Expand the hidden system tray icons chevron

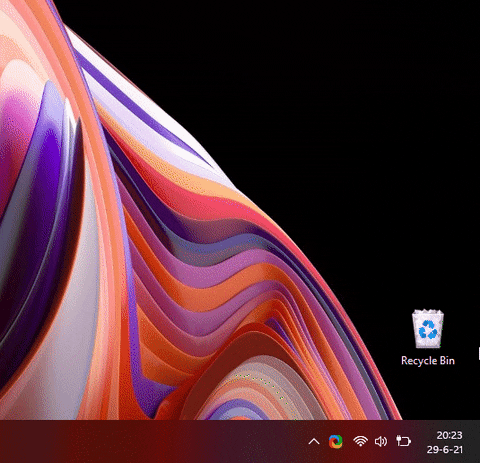pyautogui.click(x=314, y=442)
